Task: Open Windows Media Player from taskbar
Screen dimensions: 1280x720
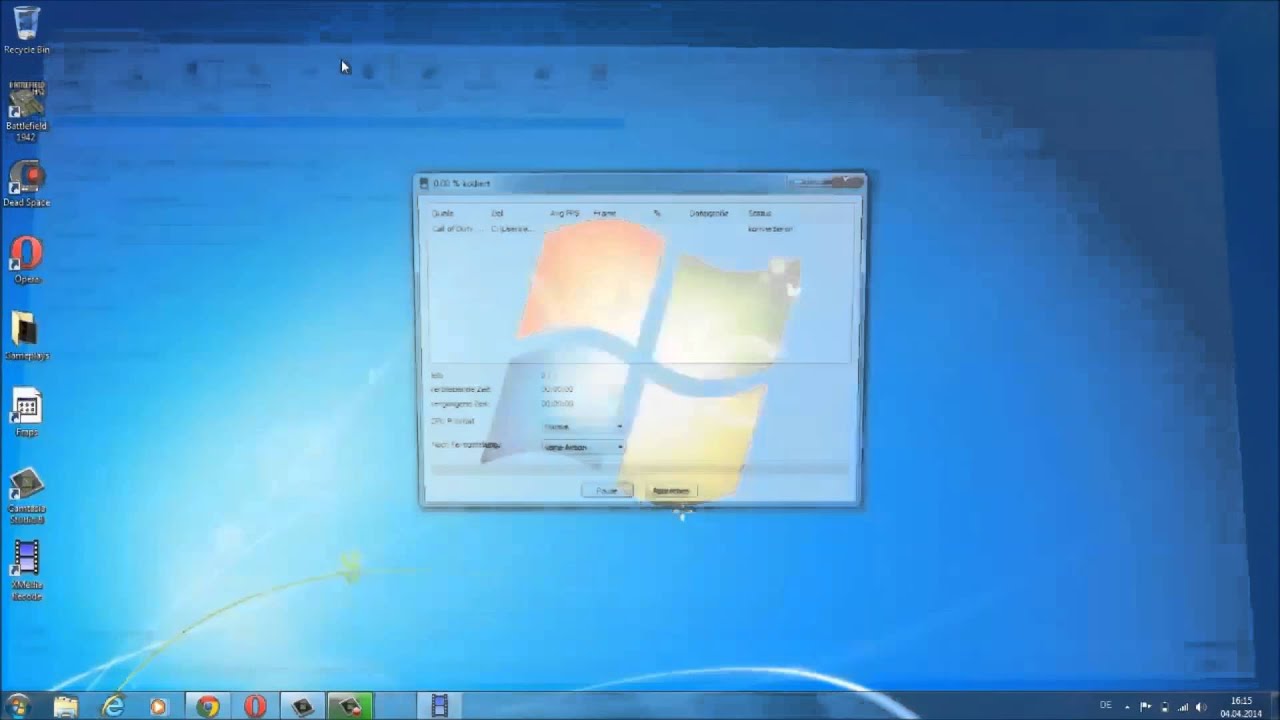Action: point(159,706)
